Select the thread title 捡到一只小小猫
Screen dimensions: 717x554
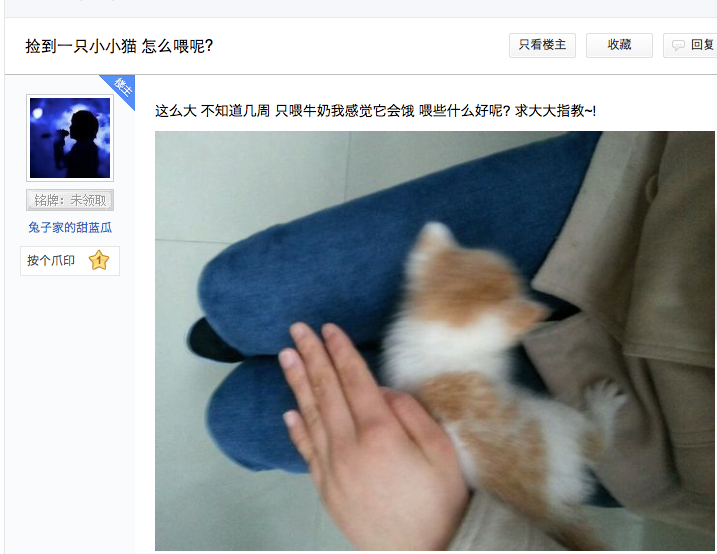(x=81, y=46)
